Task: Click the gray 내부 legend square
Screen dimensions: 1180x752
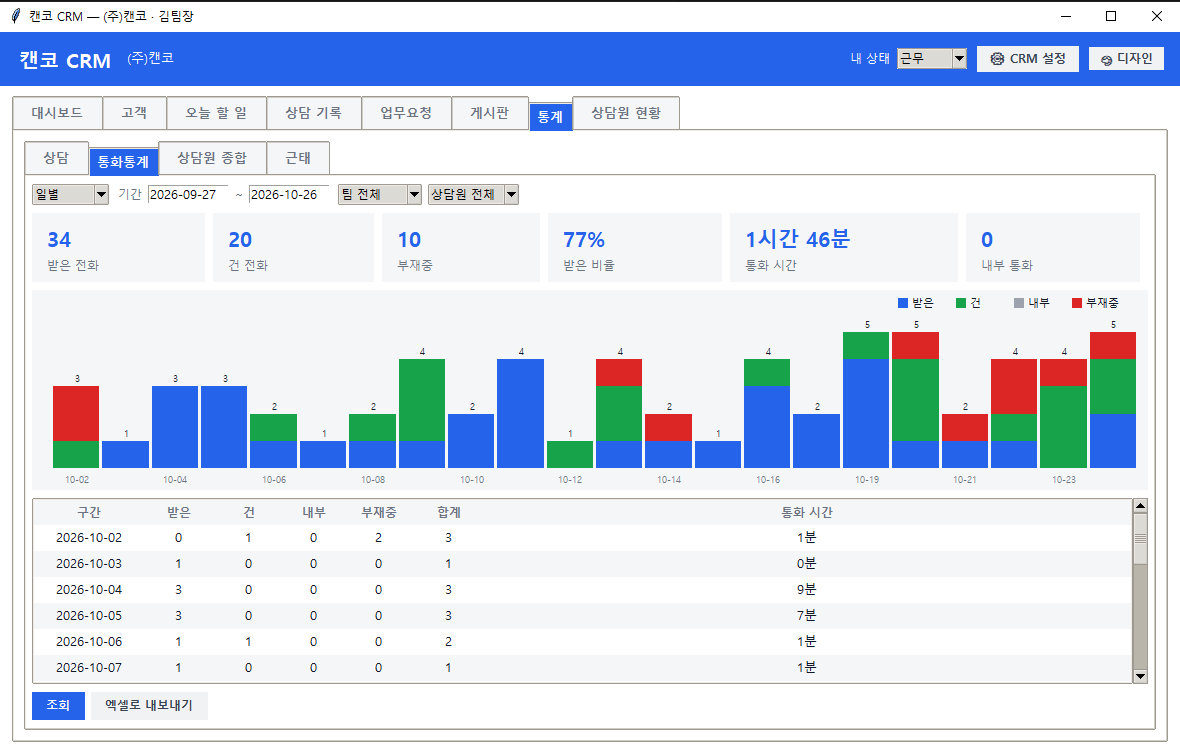Action: (1018, 303)
